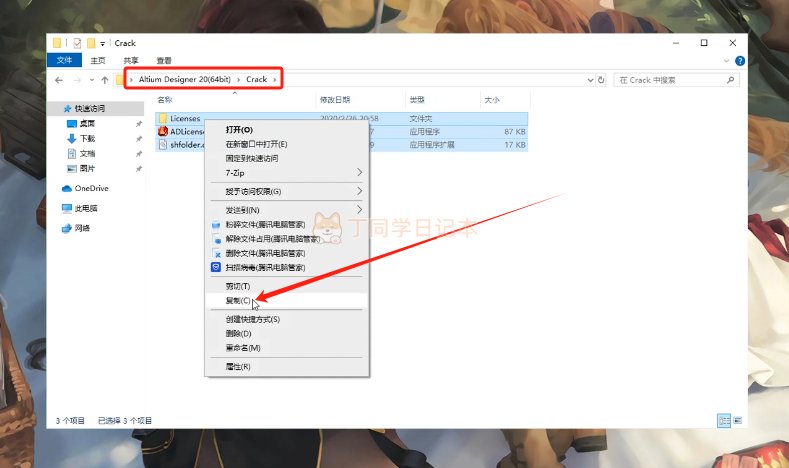Click the pin icon next to 桌面
Screen dimensions: 789x468
coord(138,124)
